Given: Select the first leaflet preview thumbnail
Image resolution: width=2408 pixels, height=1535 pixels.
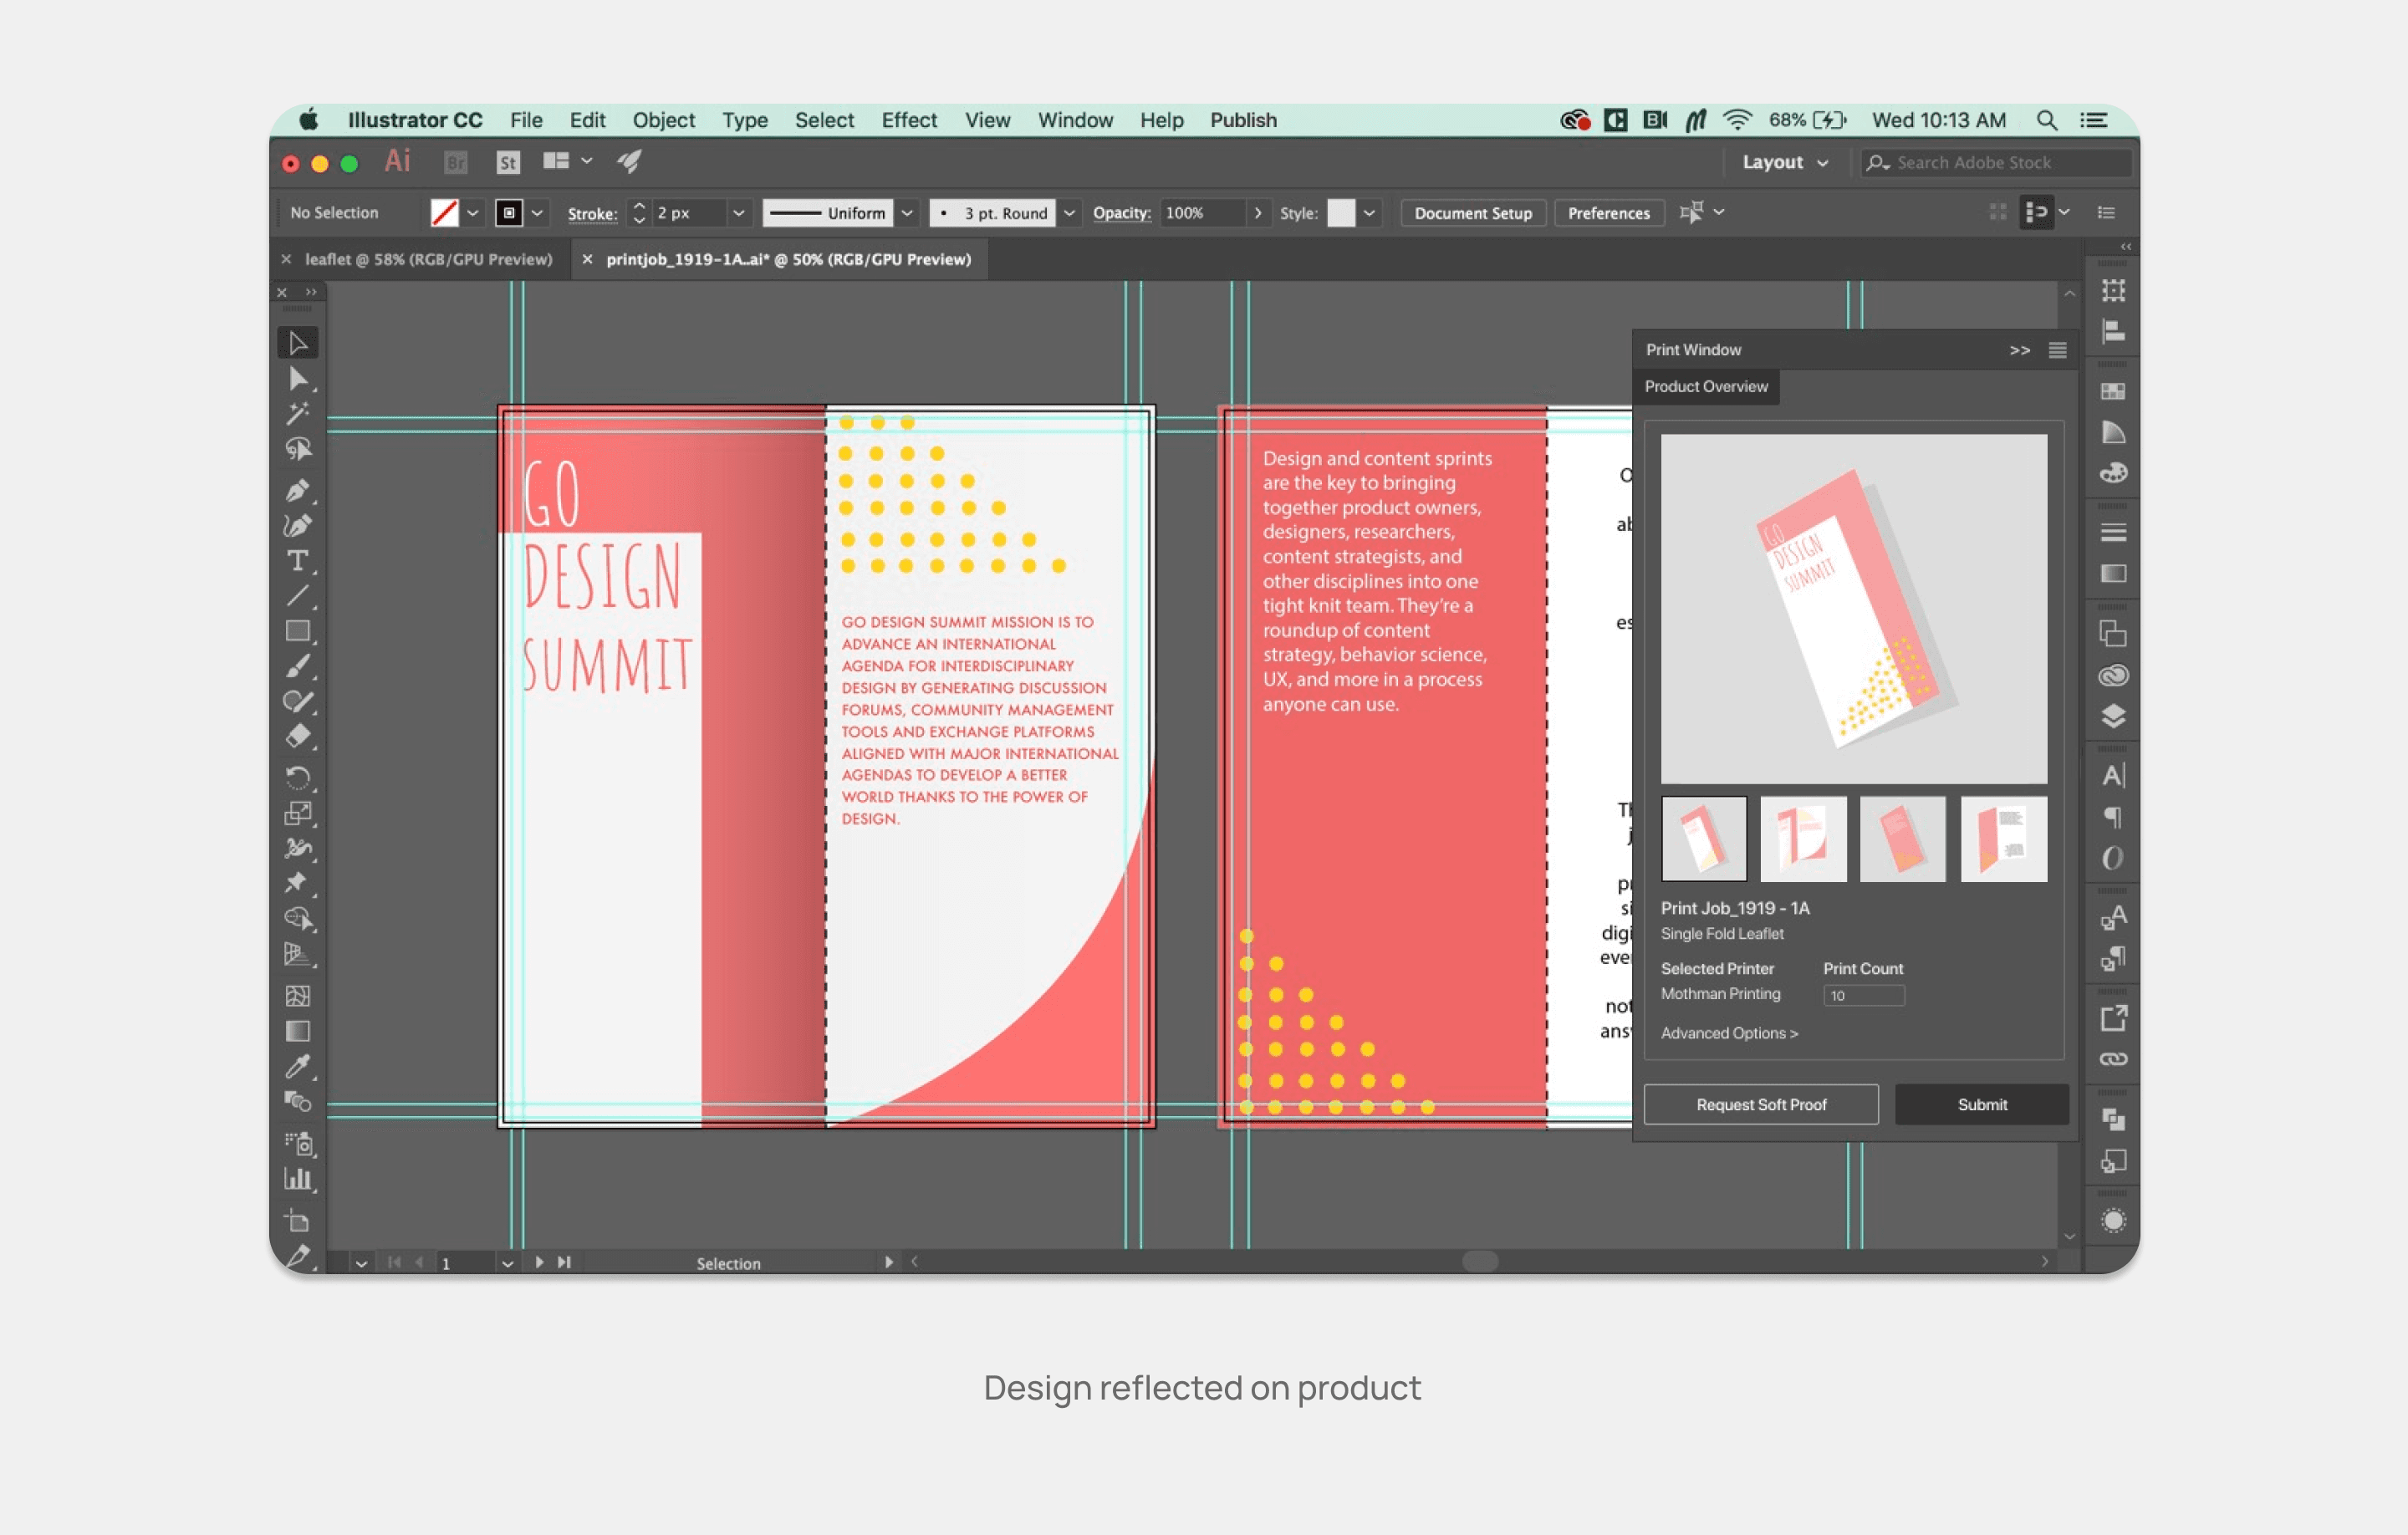Looking at the screenshot, I should click(x=1704, y=838).
